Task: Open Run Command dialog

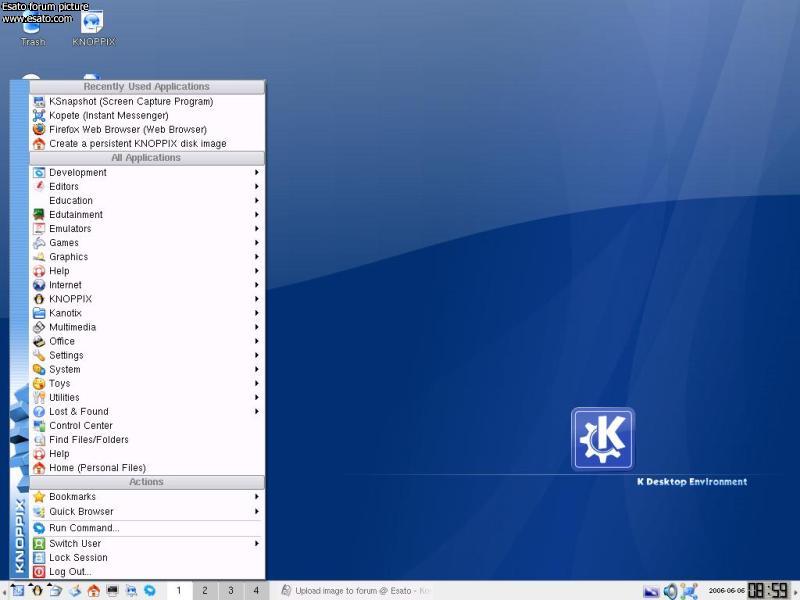Action: click(147, 528)
